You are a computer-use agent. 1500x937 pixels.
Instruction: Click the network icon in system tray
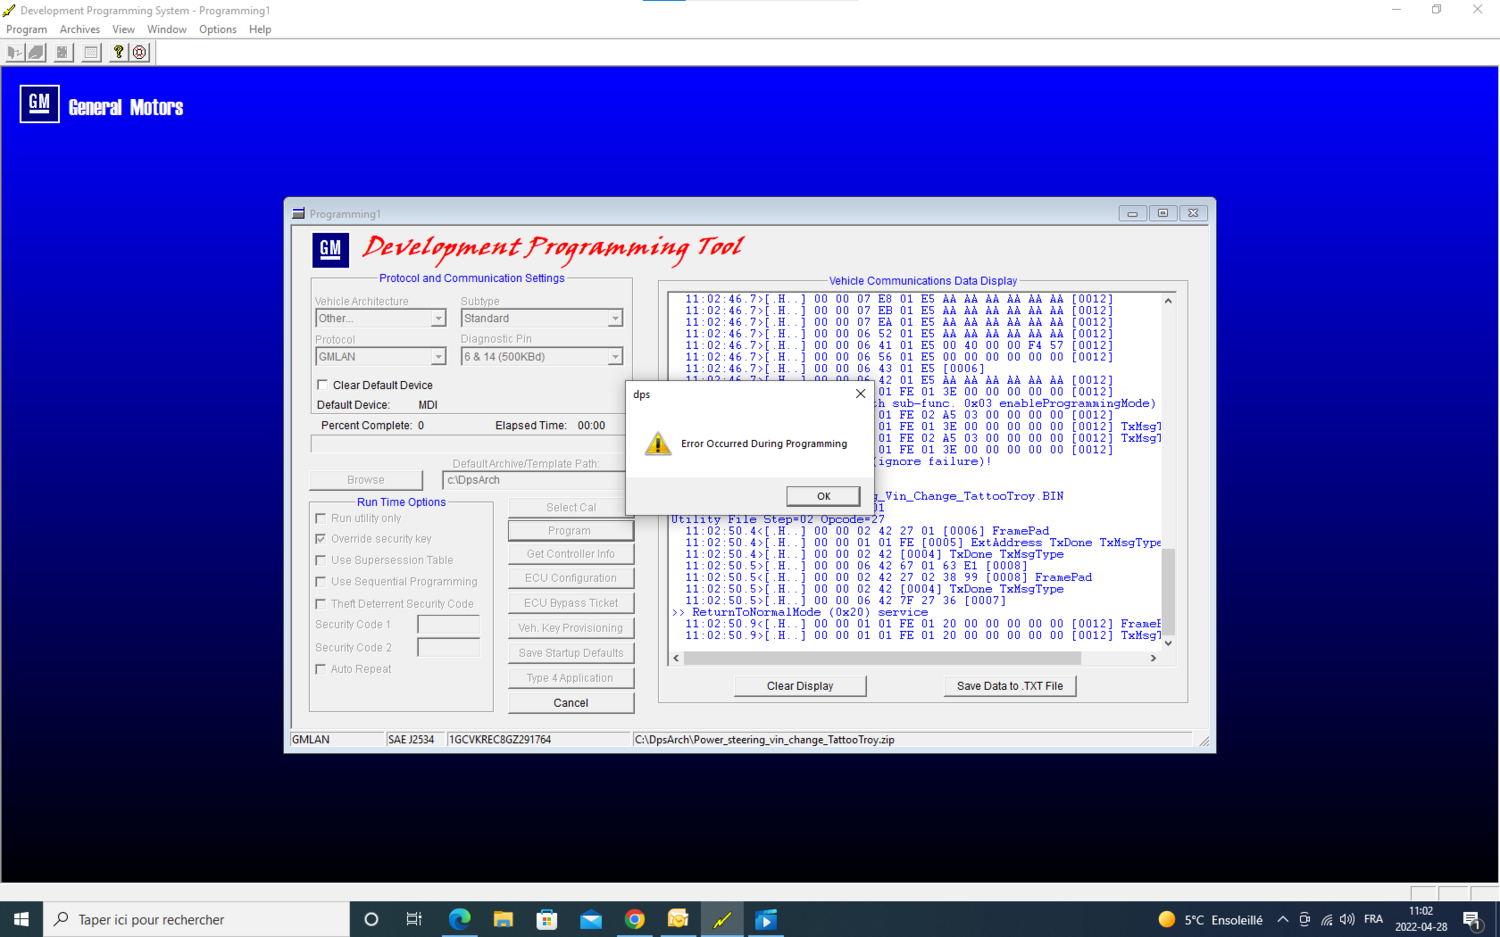pos(1326,919)
